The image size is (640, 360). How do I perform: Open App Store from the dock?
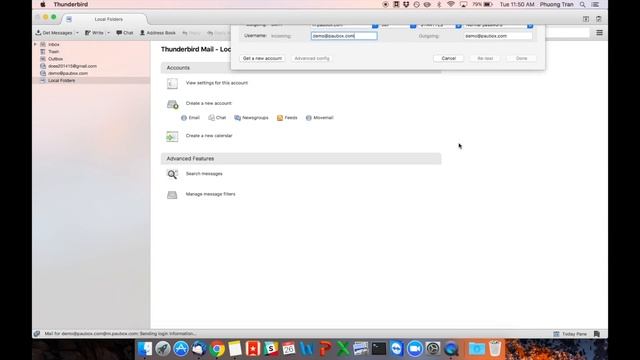click(181, 349)
